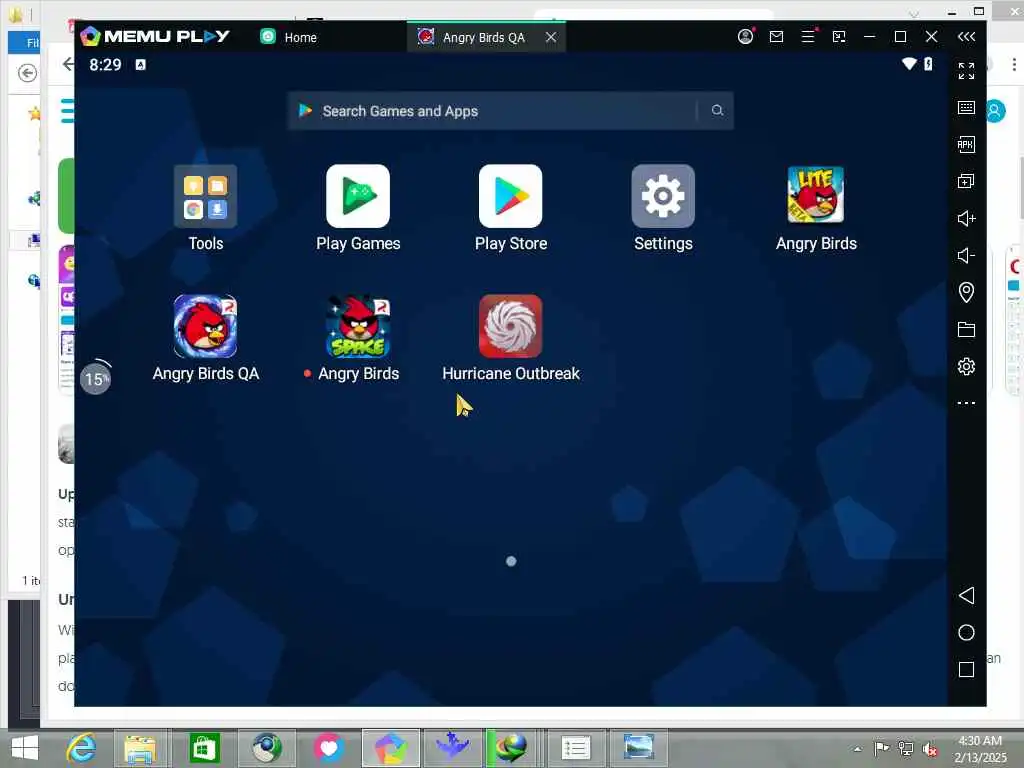
Task: Click the mini-window mode icon in title bar
Action: (839, 37)
